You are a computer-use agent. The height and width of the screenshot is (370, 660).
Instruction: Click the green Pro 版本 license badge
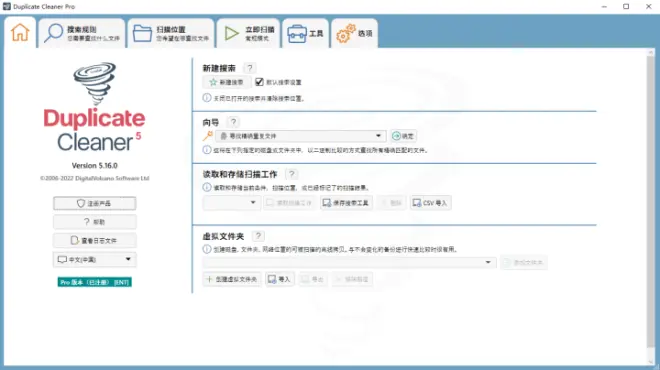tap(95, 282)
